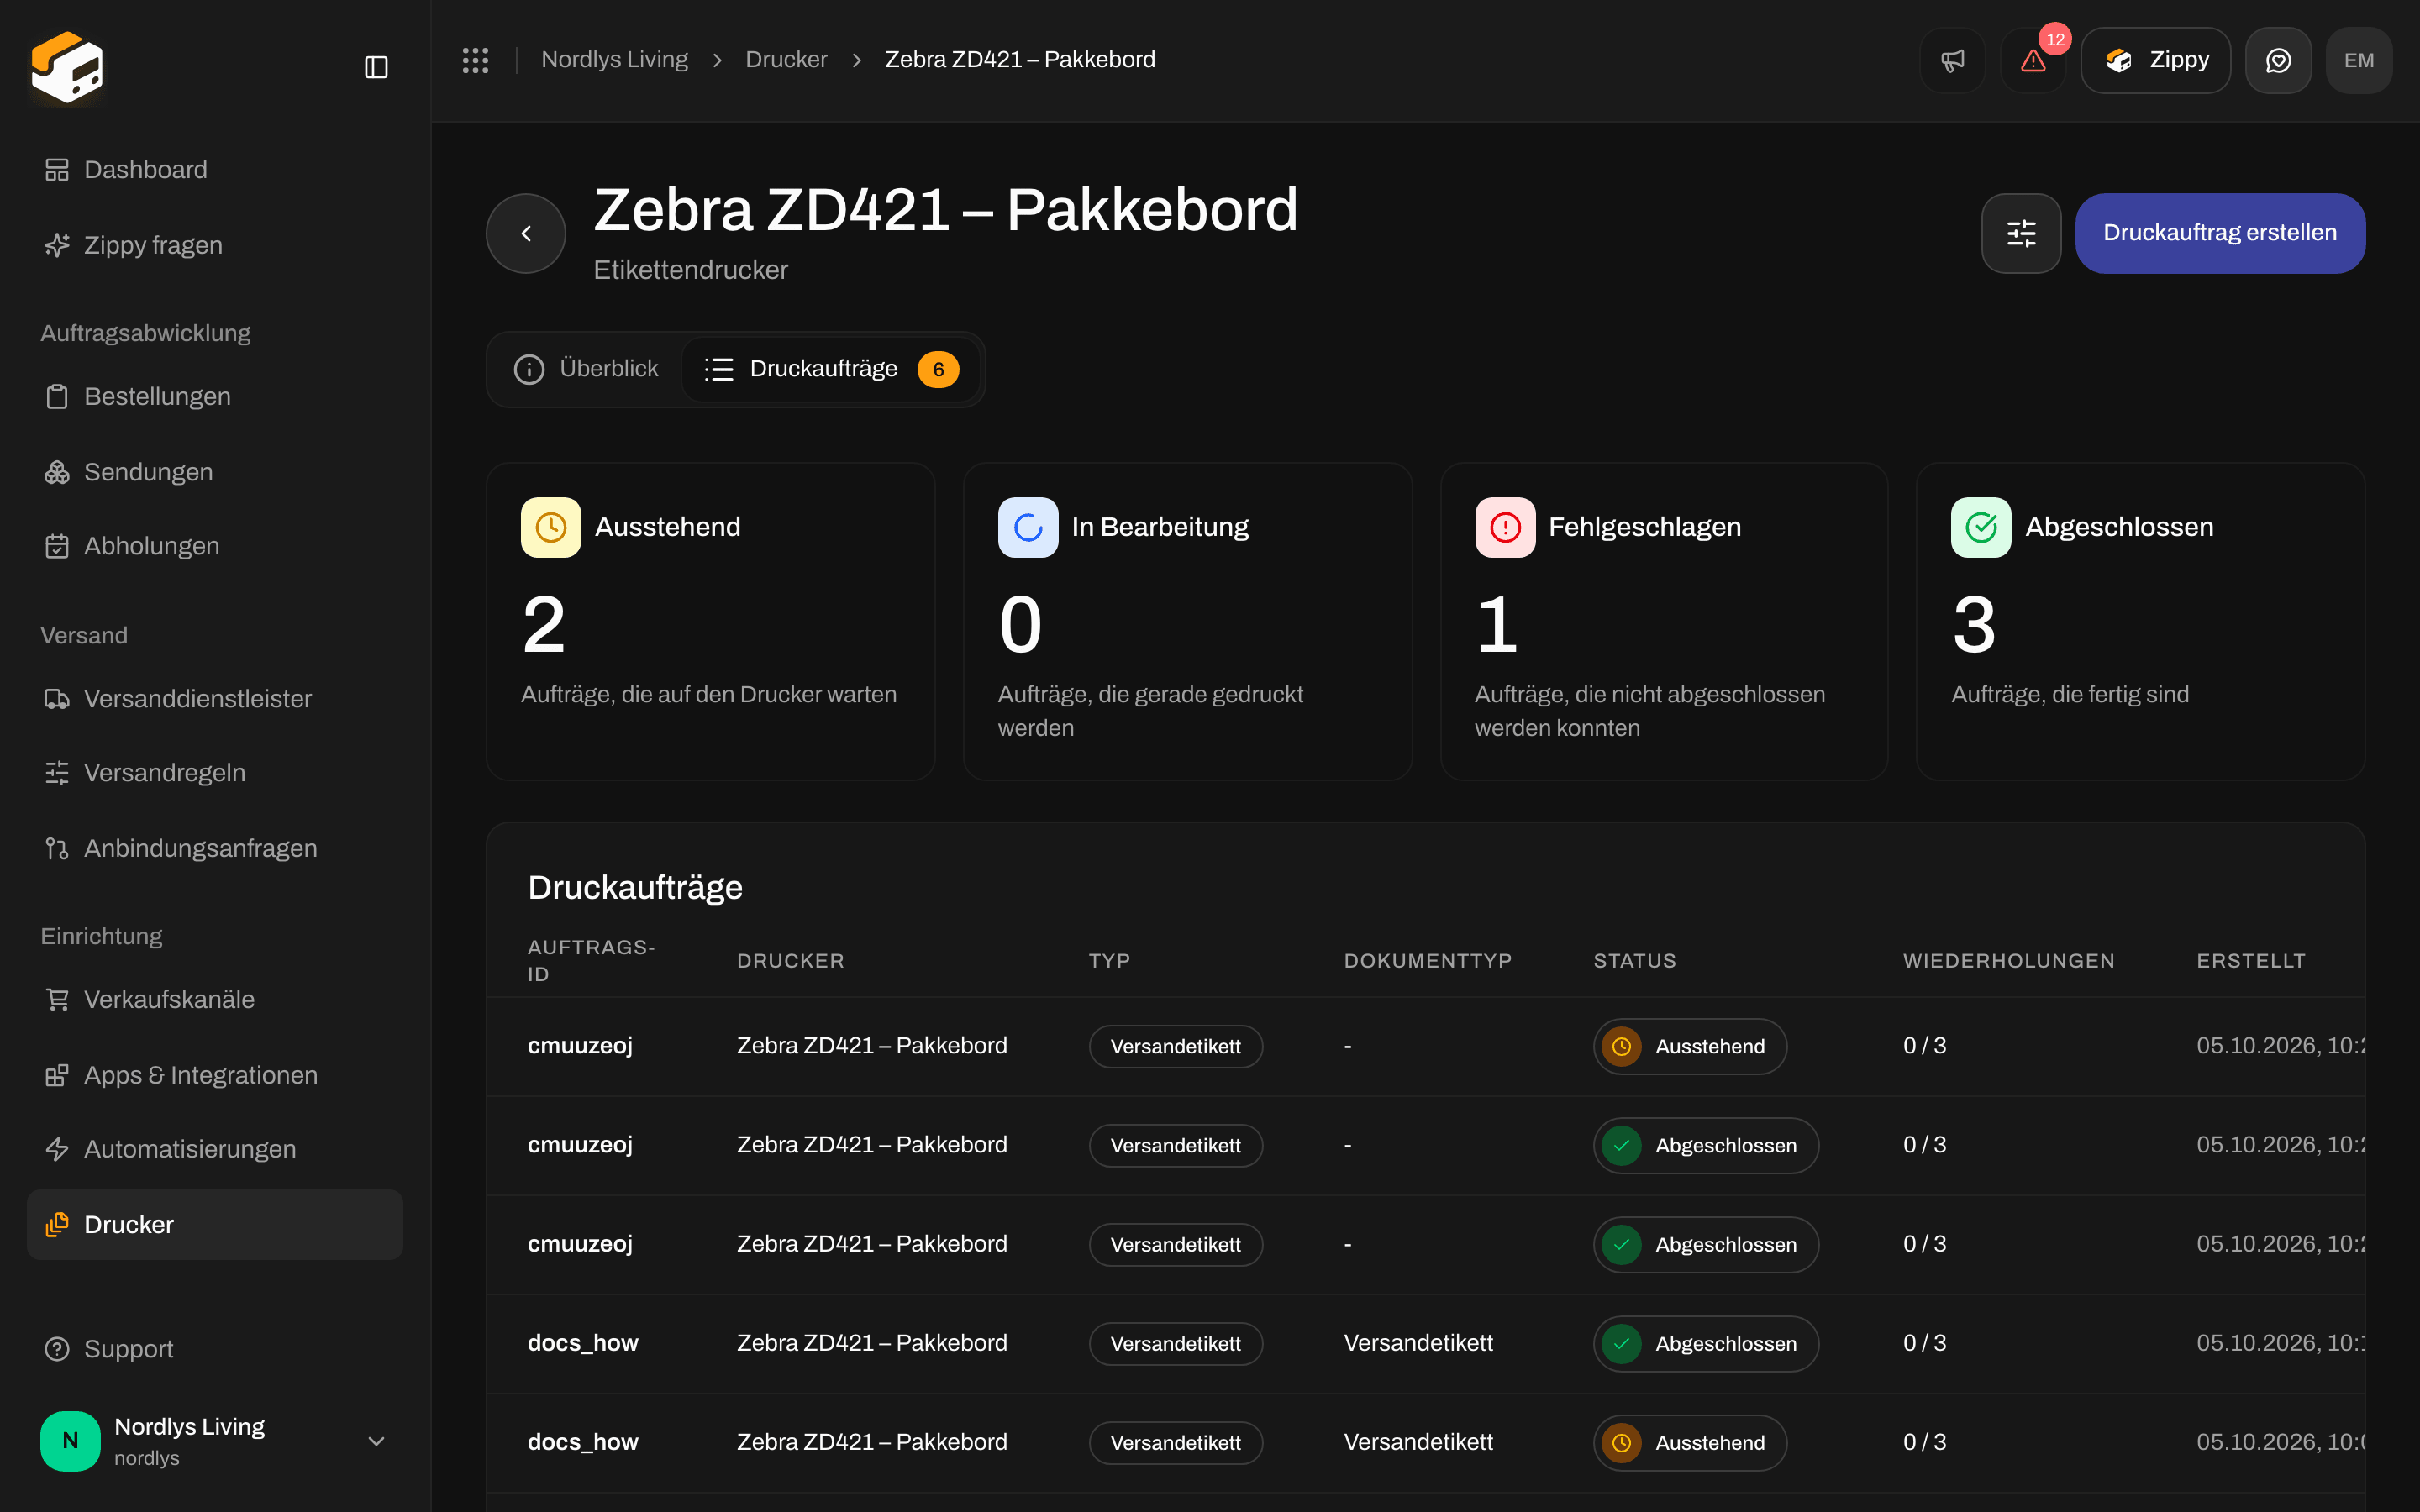Switch to the Überblick tab
The image size is (2420, 1512).
coord(586,369)
